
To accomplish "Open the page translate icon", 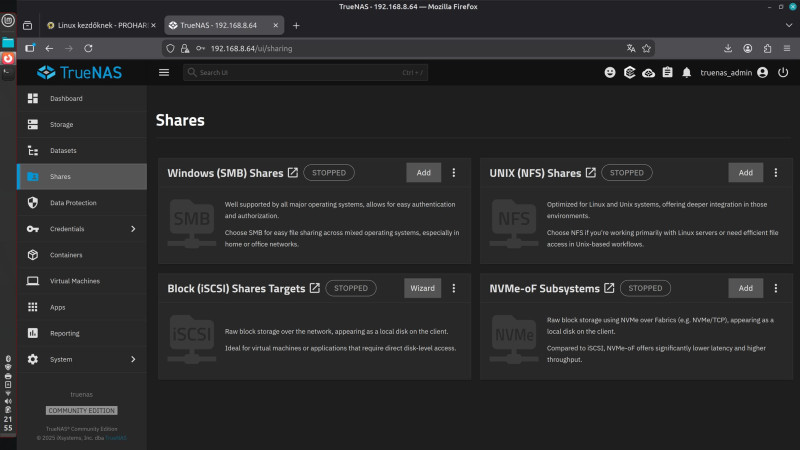I will pyautogui.click(x=631, y=48).
